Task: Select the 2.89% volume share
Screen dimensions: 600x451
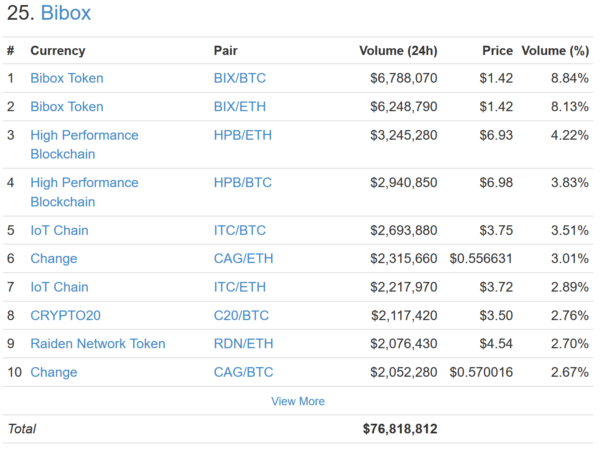Action: coord(570,287)
